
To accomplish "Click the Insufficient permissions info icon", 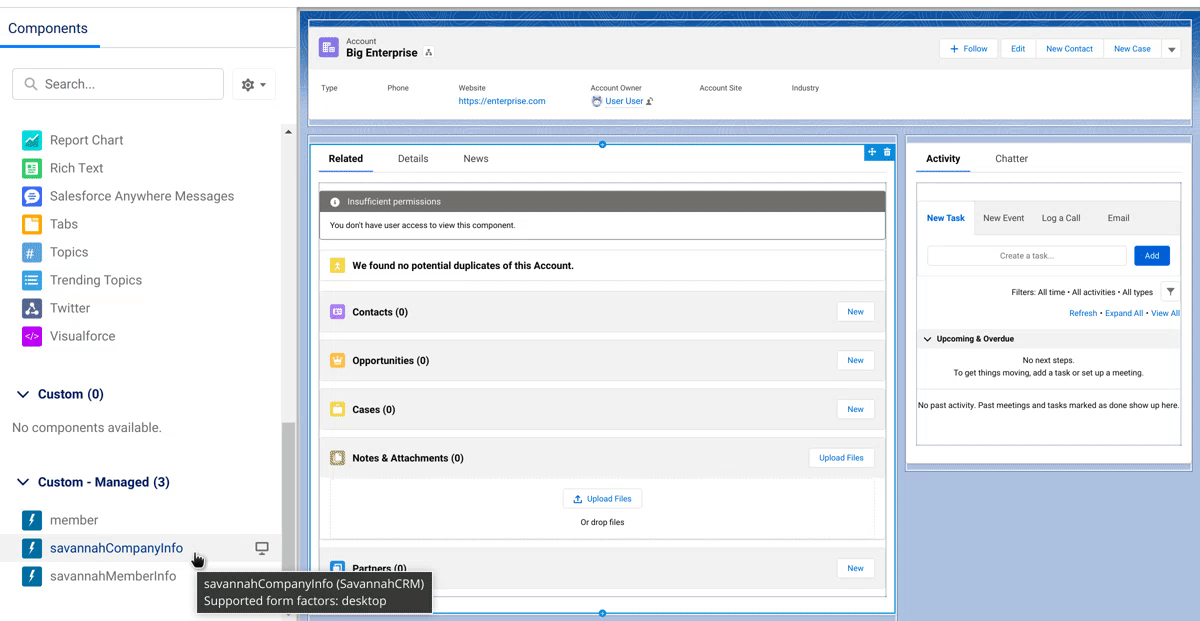I will [x=335, y=202].
